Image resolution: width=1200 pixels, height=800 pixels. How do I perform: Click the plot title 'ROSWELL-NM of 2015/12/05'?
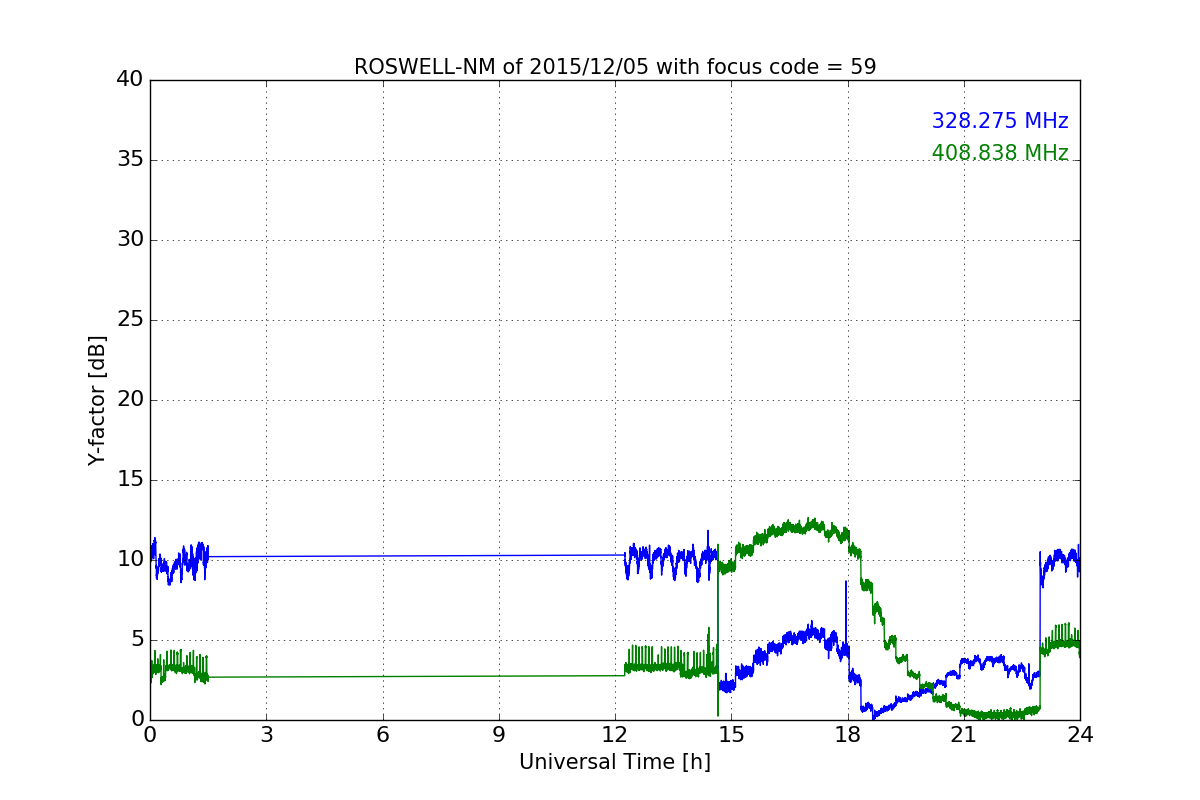(615, 67)
